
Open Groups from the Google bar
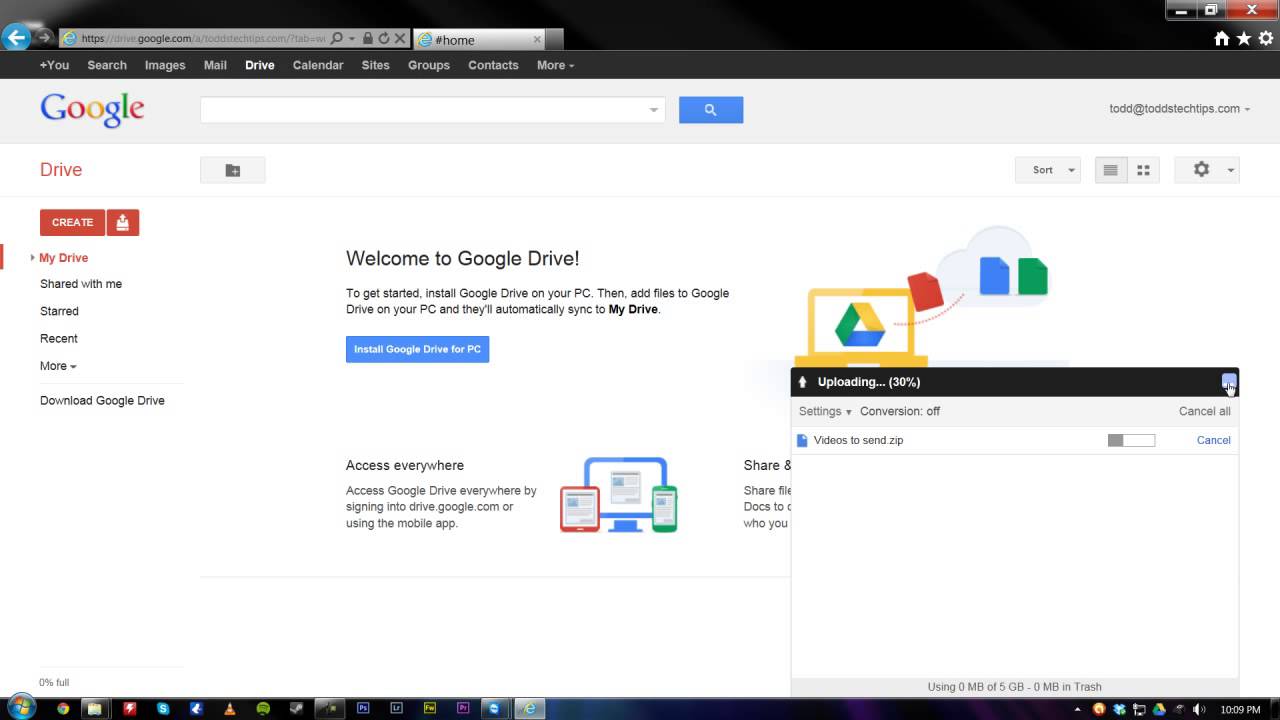coord(429,65)
